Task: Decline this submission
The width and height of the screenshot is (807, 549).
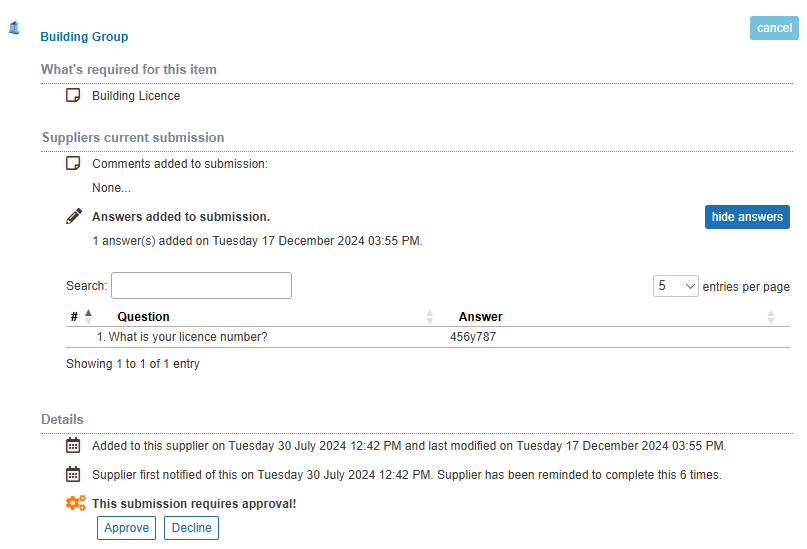Action: pyautogui.click(x=191, y=528)
